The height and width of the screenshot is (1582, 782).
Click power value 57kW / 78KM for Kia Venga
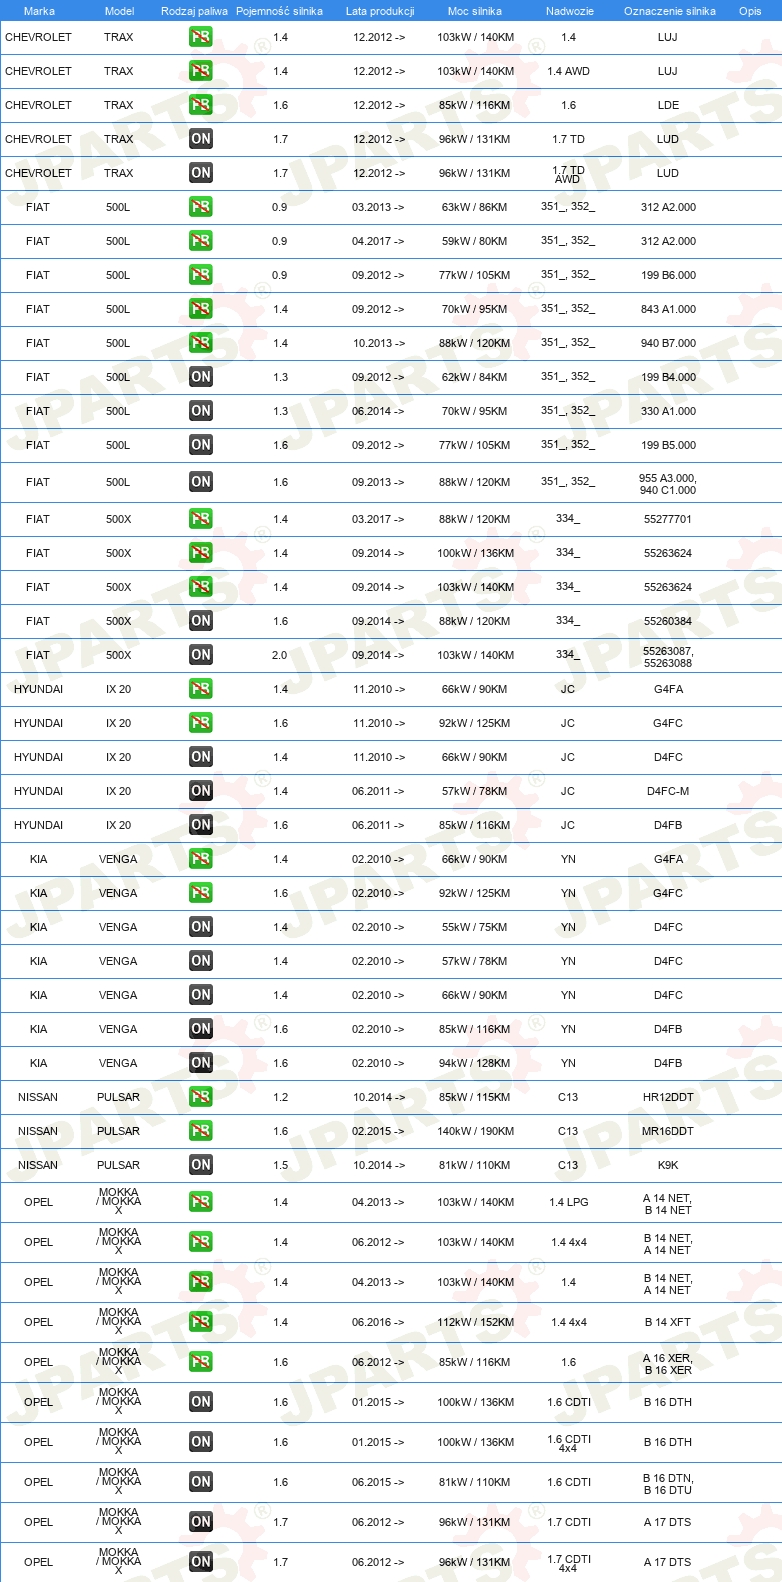(474, 961)
